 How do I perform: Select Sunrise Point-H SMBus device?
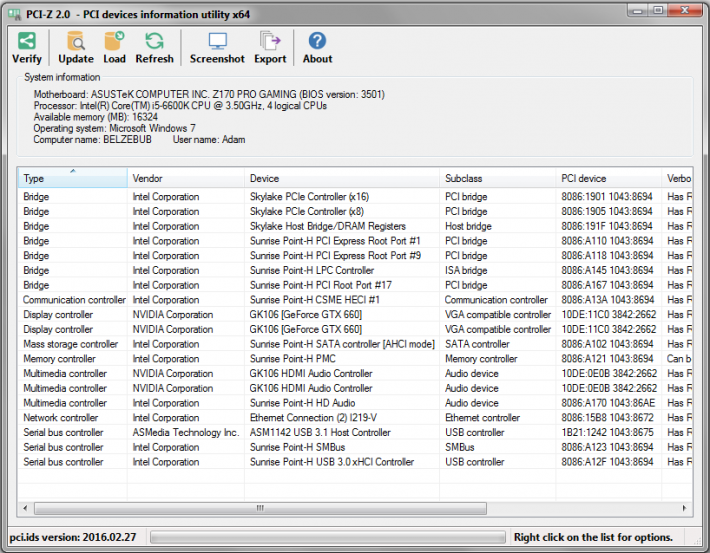pos(355,447)
